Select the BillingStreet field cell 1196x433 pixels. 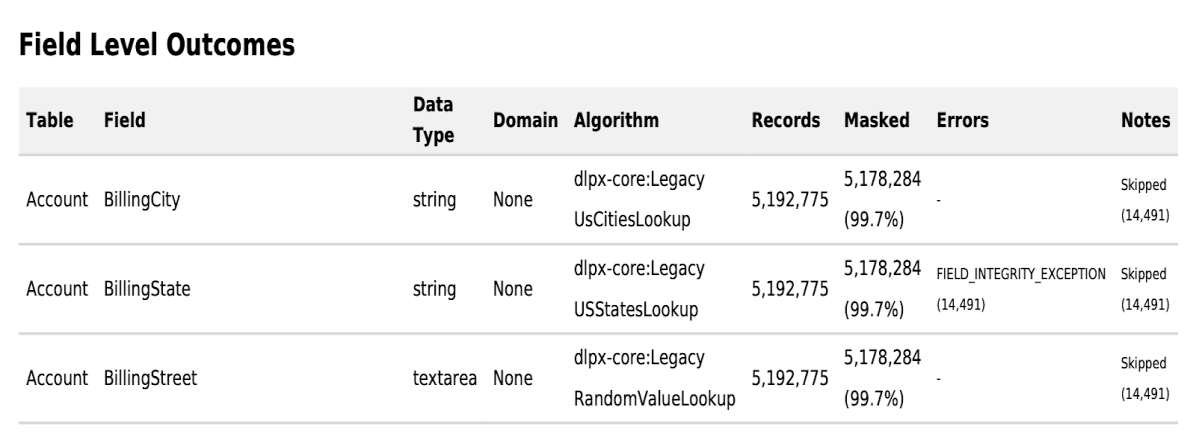click(x=150, y=379)
